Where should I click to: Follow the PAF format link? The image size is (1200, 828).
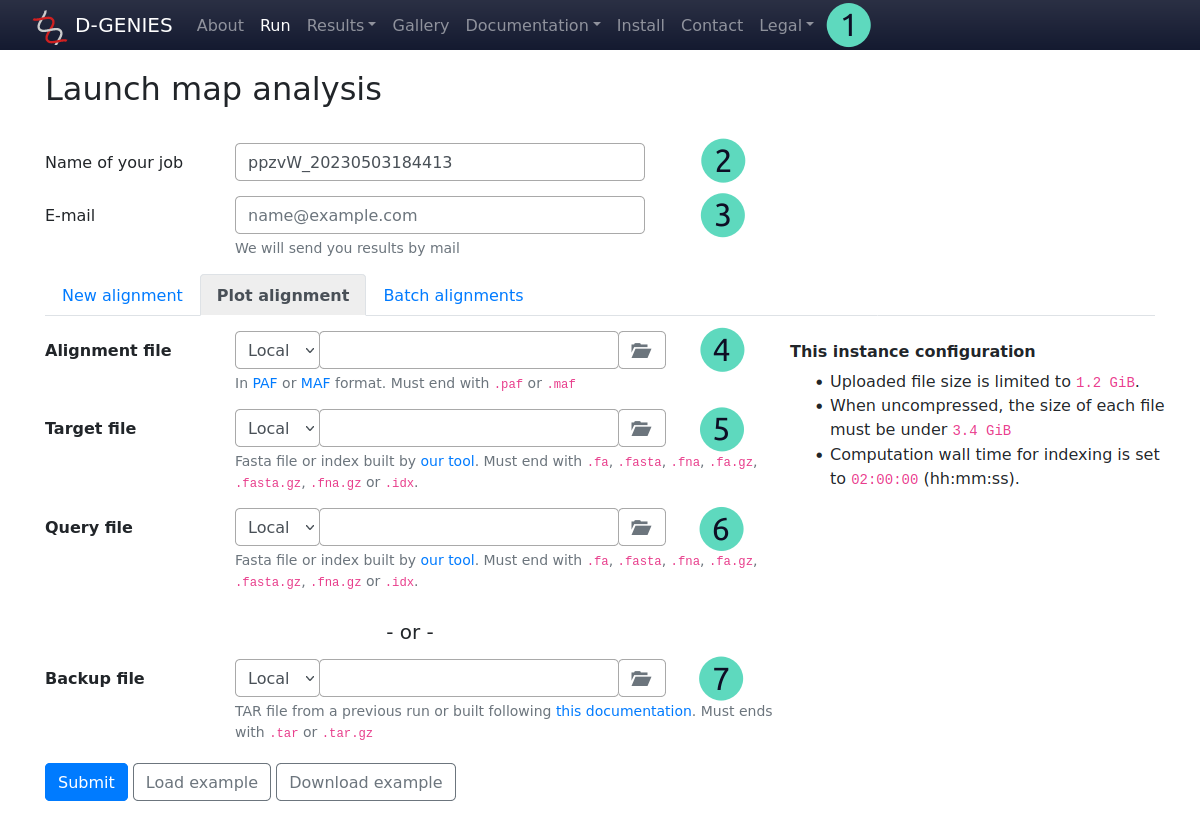(x=265, y=384)
